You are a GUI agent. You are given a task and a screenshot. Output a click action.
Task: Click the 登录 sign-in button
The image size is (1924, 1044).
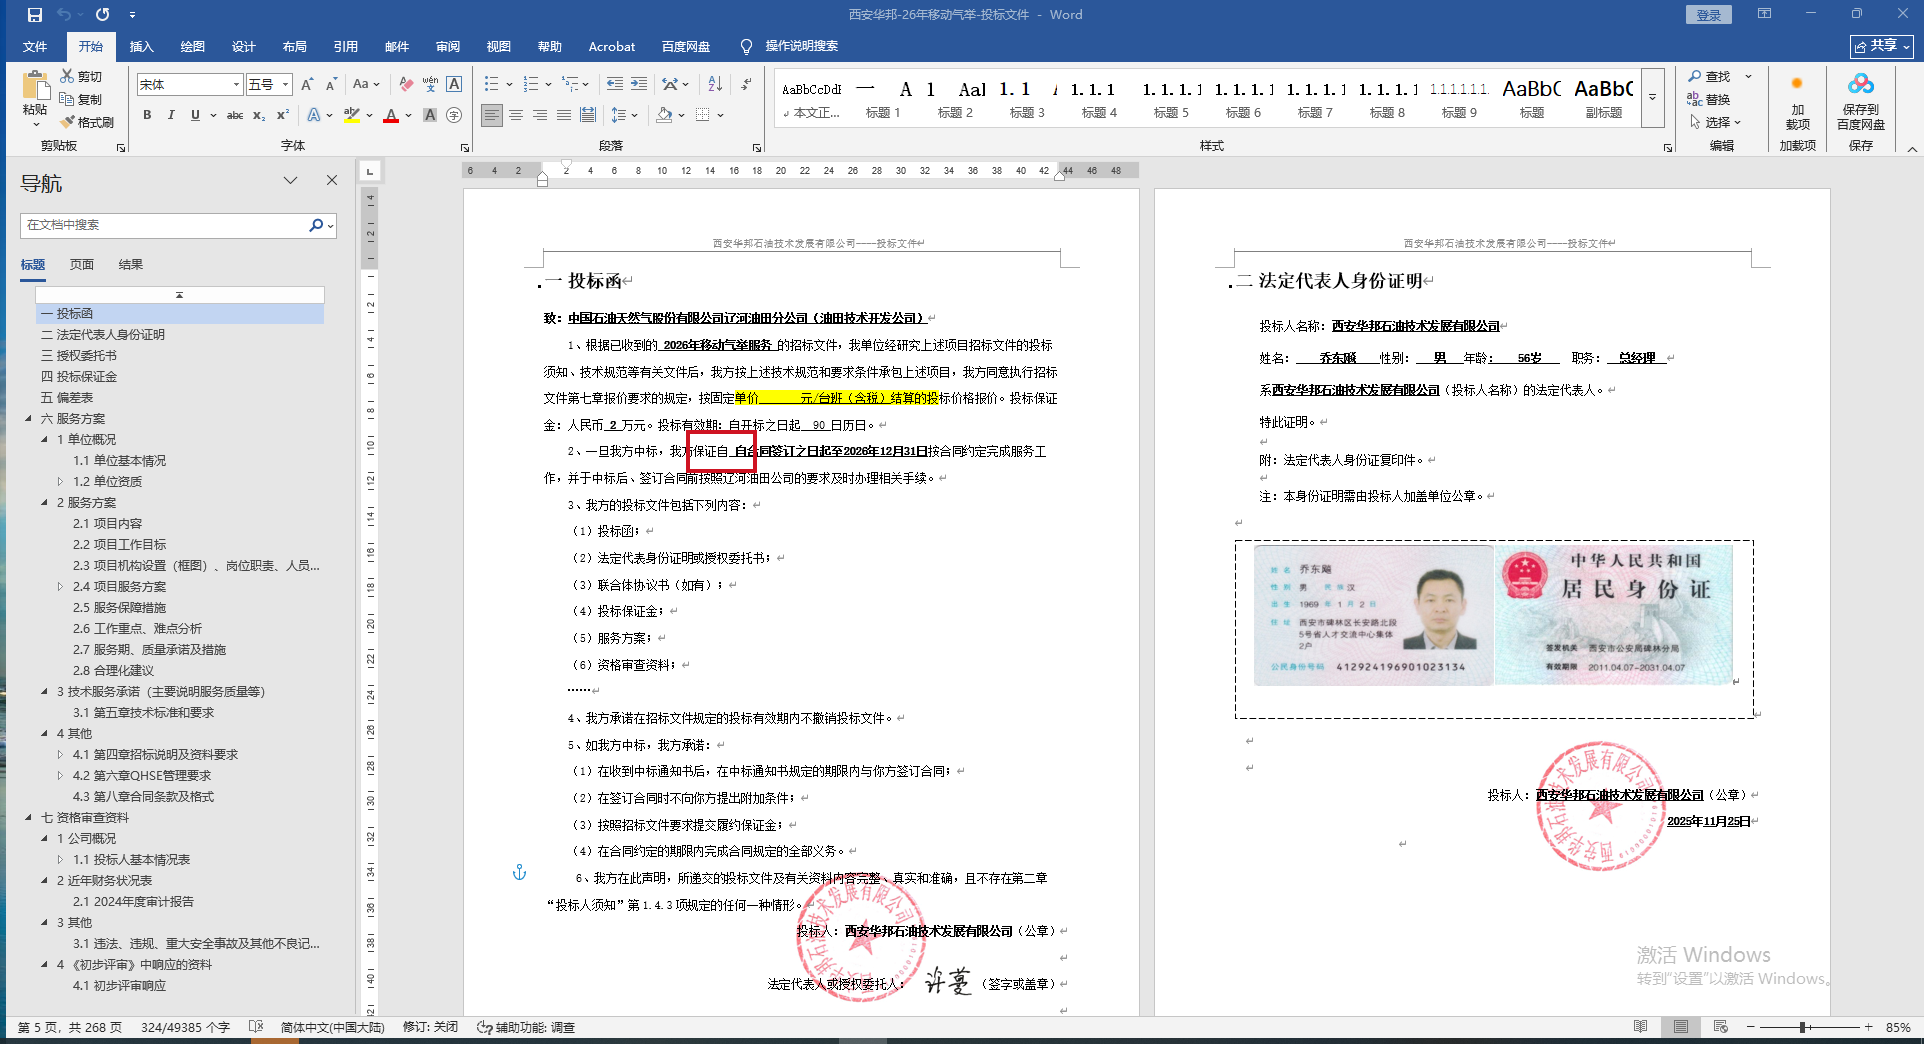(1709, 15)
